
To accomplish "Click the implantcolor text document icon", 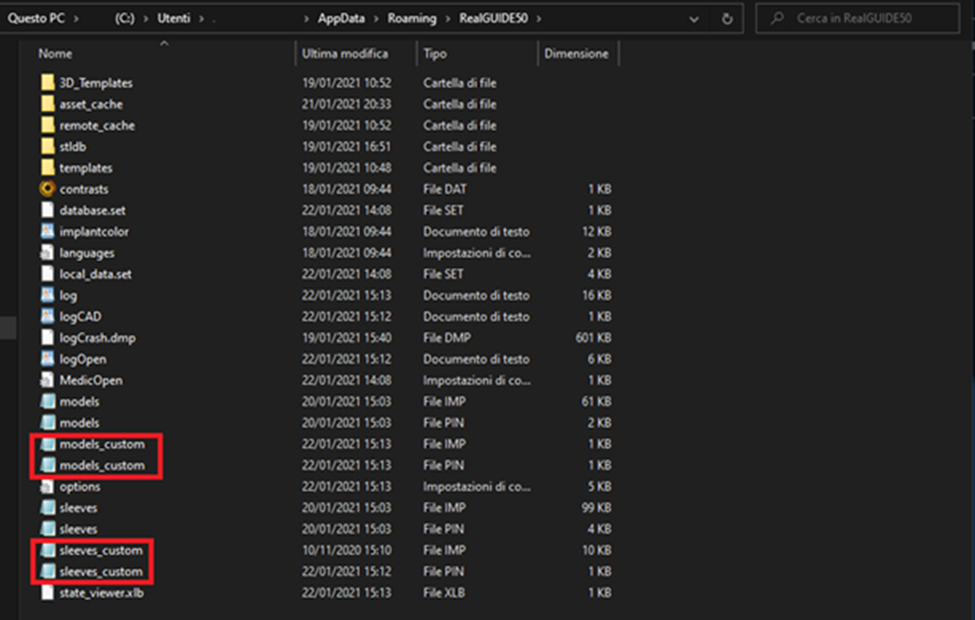I will click(x=47, y=232).
